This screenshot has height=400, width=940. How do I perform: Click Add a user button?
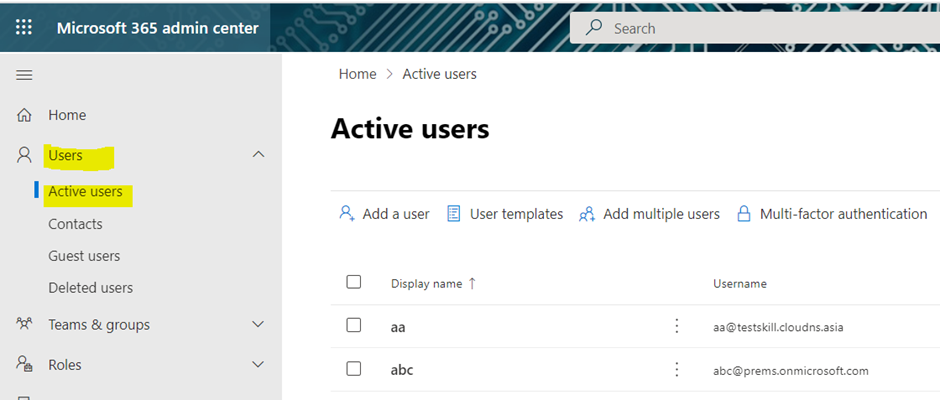[384, 214]
